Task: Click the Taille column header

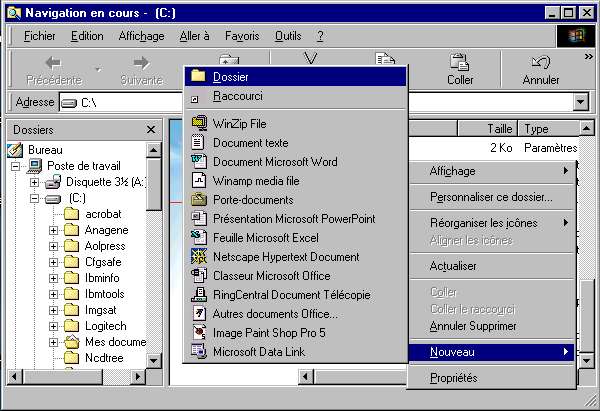Action: pos(498,129)
